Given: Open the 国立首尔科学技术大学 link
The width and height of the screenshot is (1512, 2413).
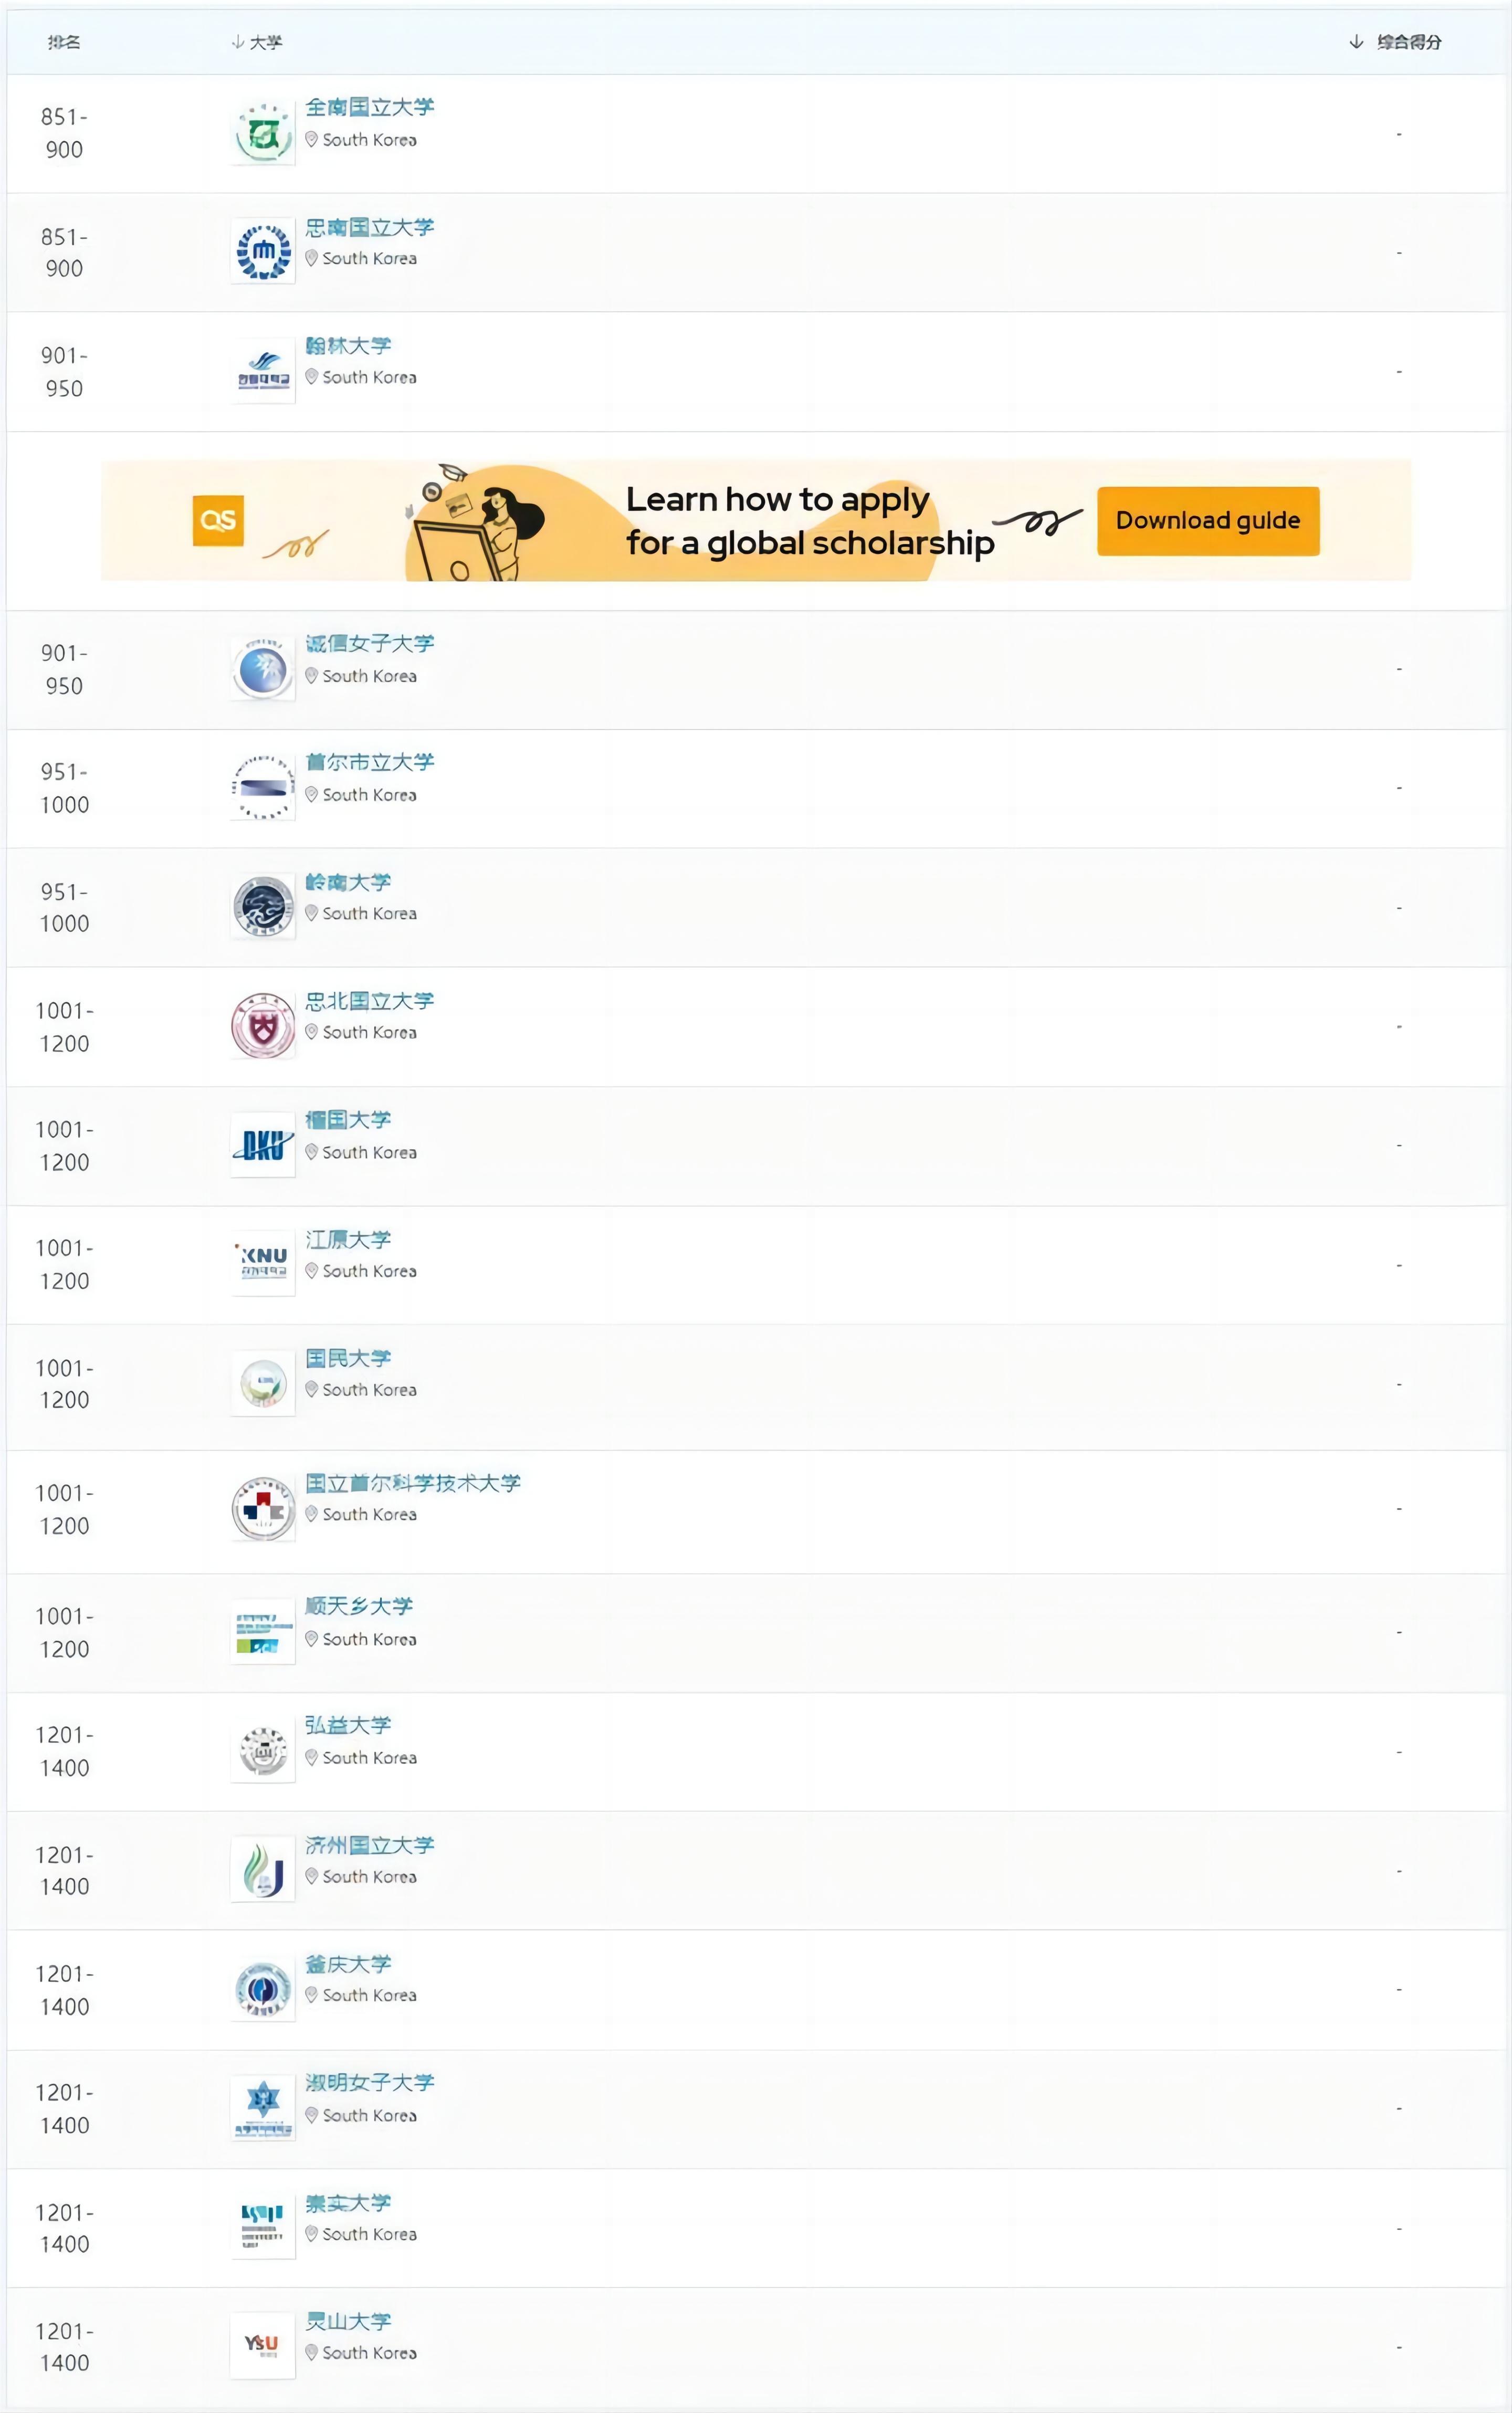Looking at the screenshot, I should coord(413,1483).
